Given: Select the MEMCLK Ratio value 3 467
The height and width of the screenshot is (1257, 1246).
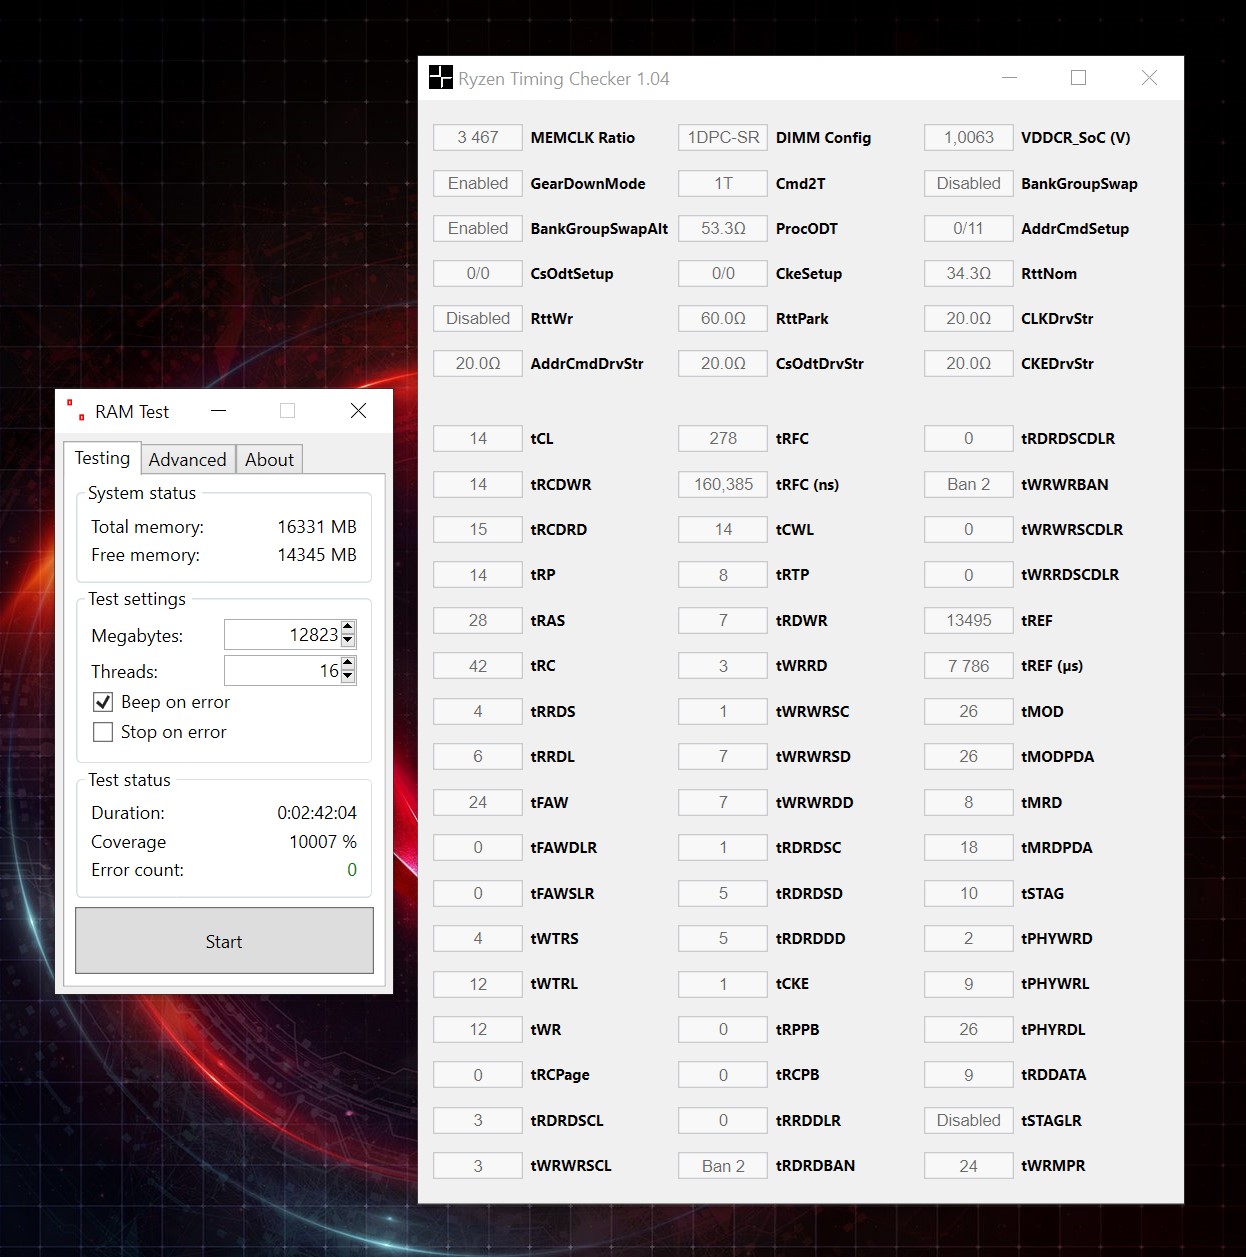Looking at the screenshot, I should tap(478, 138).
